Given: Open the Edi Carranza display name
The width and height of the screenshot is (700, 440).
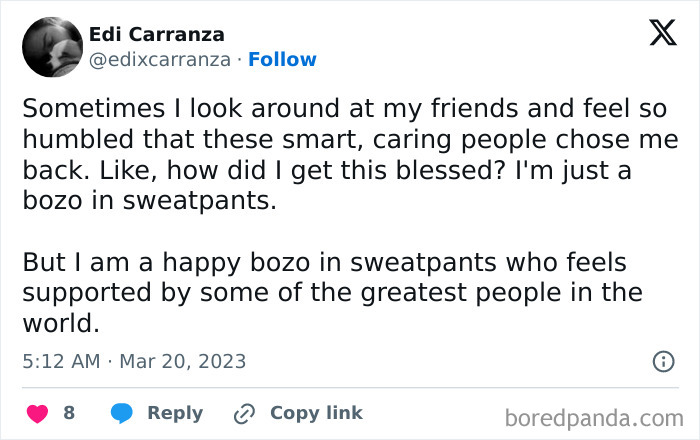Looking at the screenshot, I should [157, 34].
